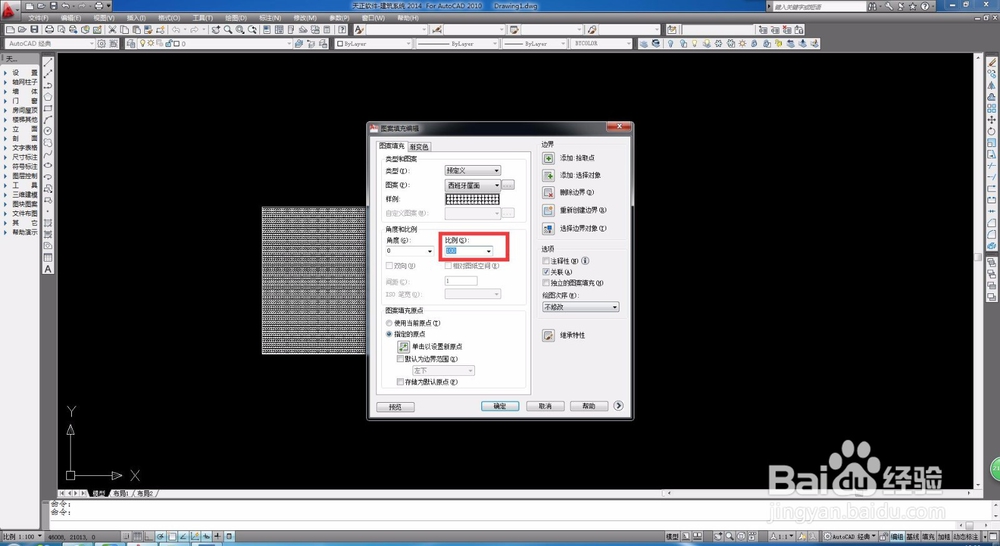Image resolution: width=1000 pixels, height=546 pixels.
Task: Select 使用当前原点 radio button
Action: click(x=389, y=323)
